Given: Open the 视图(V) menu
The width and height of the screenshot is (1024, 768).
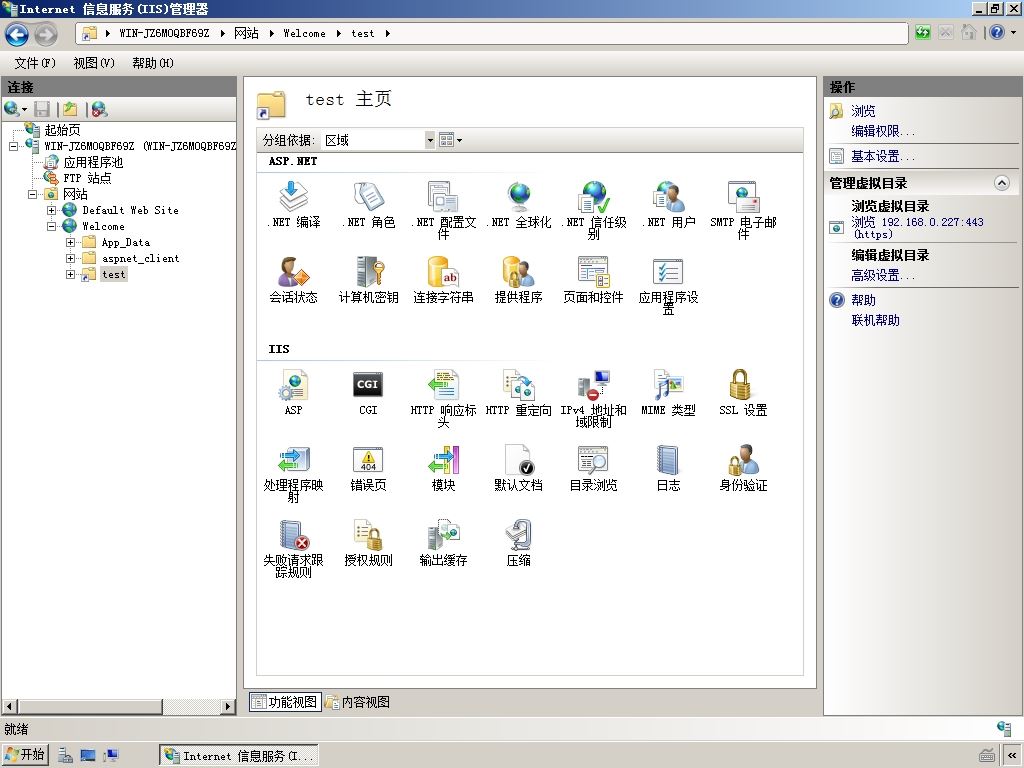Looking at the screenshot, I should tap(94, 63).
